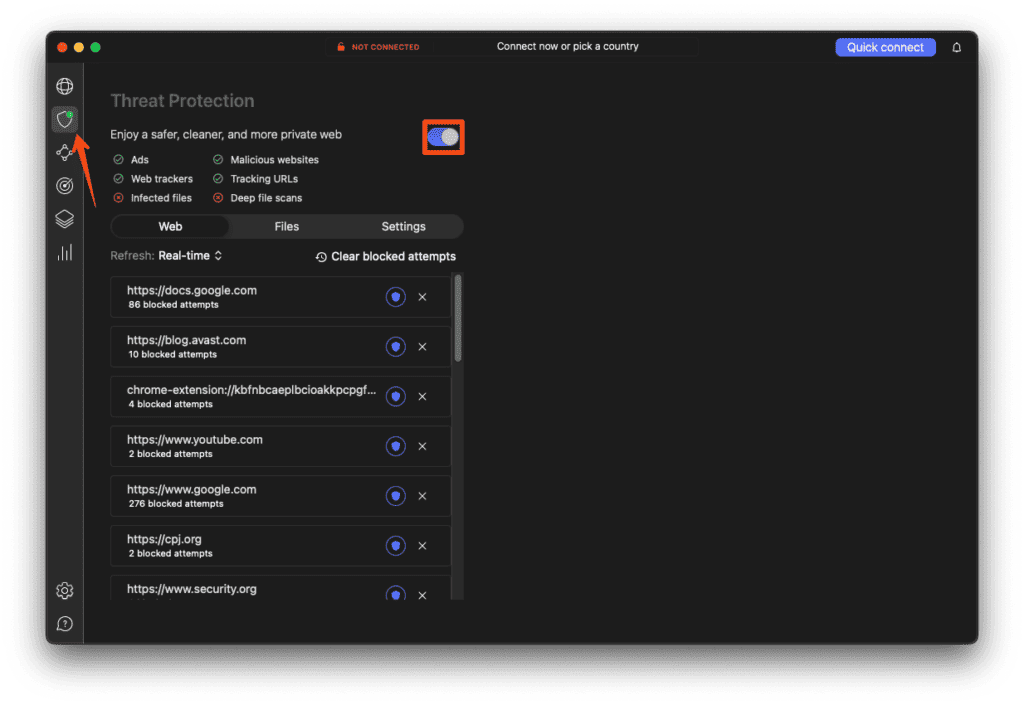This screenshot has width=1024, height=705.
Task: Open the Dark Web Monitor target icon
Action: point(65,185)
